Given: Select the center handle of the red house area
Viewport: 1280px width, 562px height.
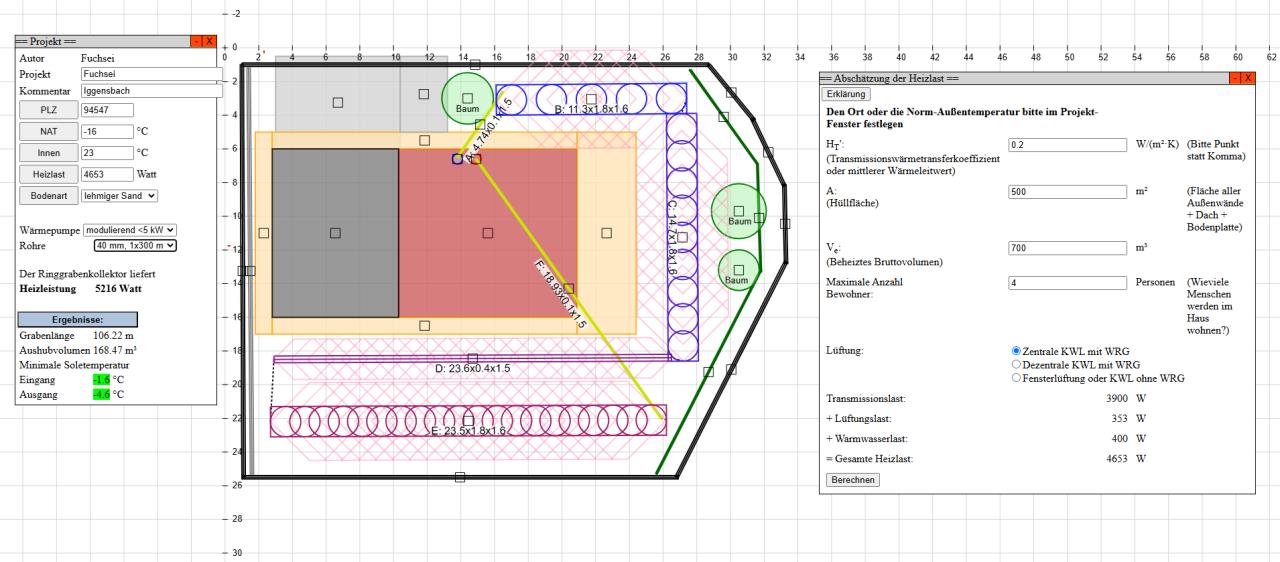Looking at the screenshot, I should click(488, 233).
